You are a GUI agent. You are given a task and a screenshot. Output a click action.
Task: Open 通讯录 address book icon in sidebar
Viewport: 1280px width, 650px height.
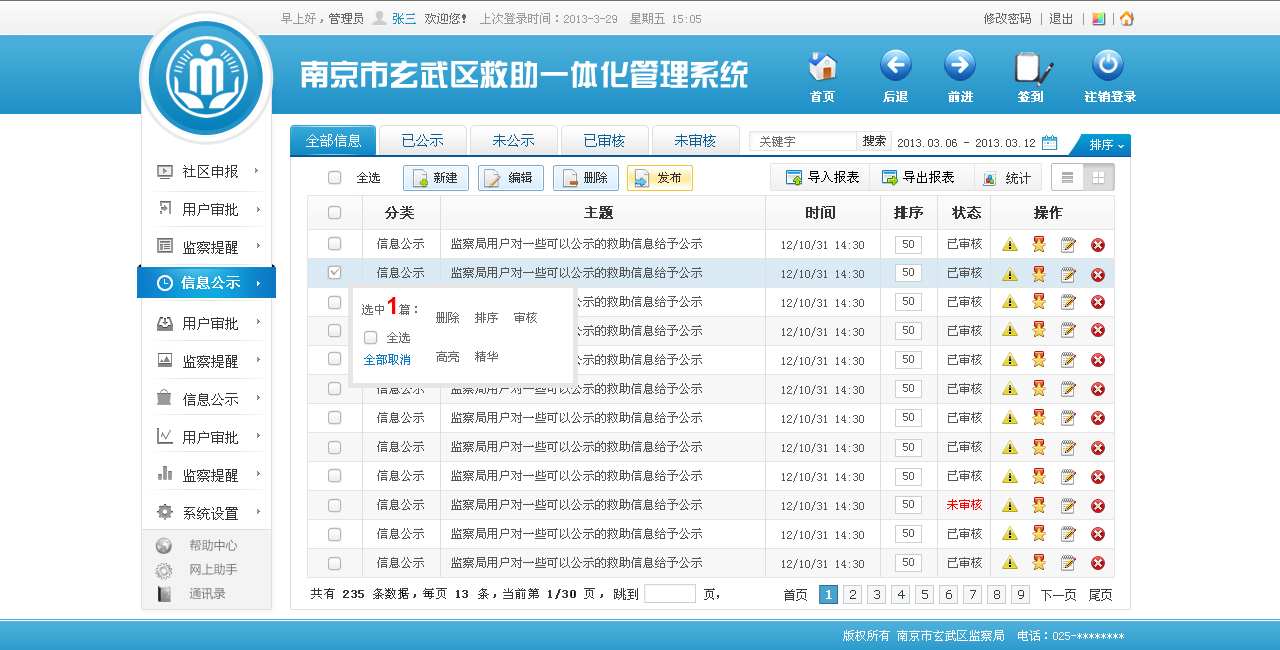(164, 594)
